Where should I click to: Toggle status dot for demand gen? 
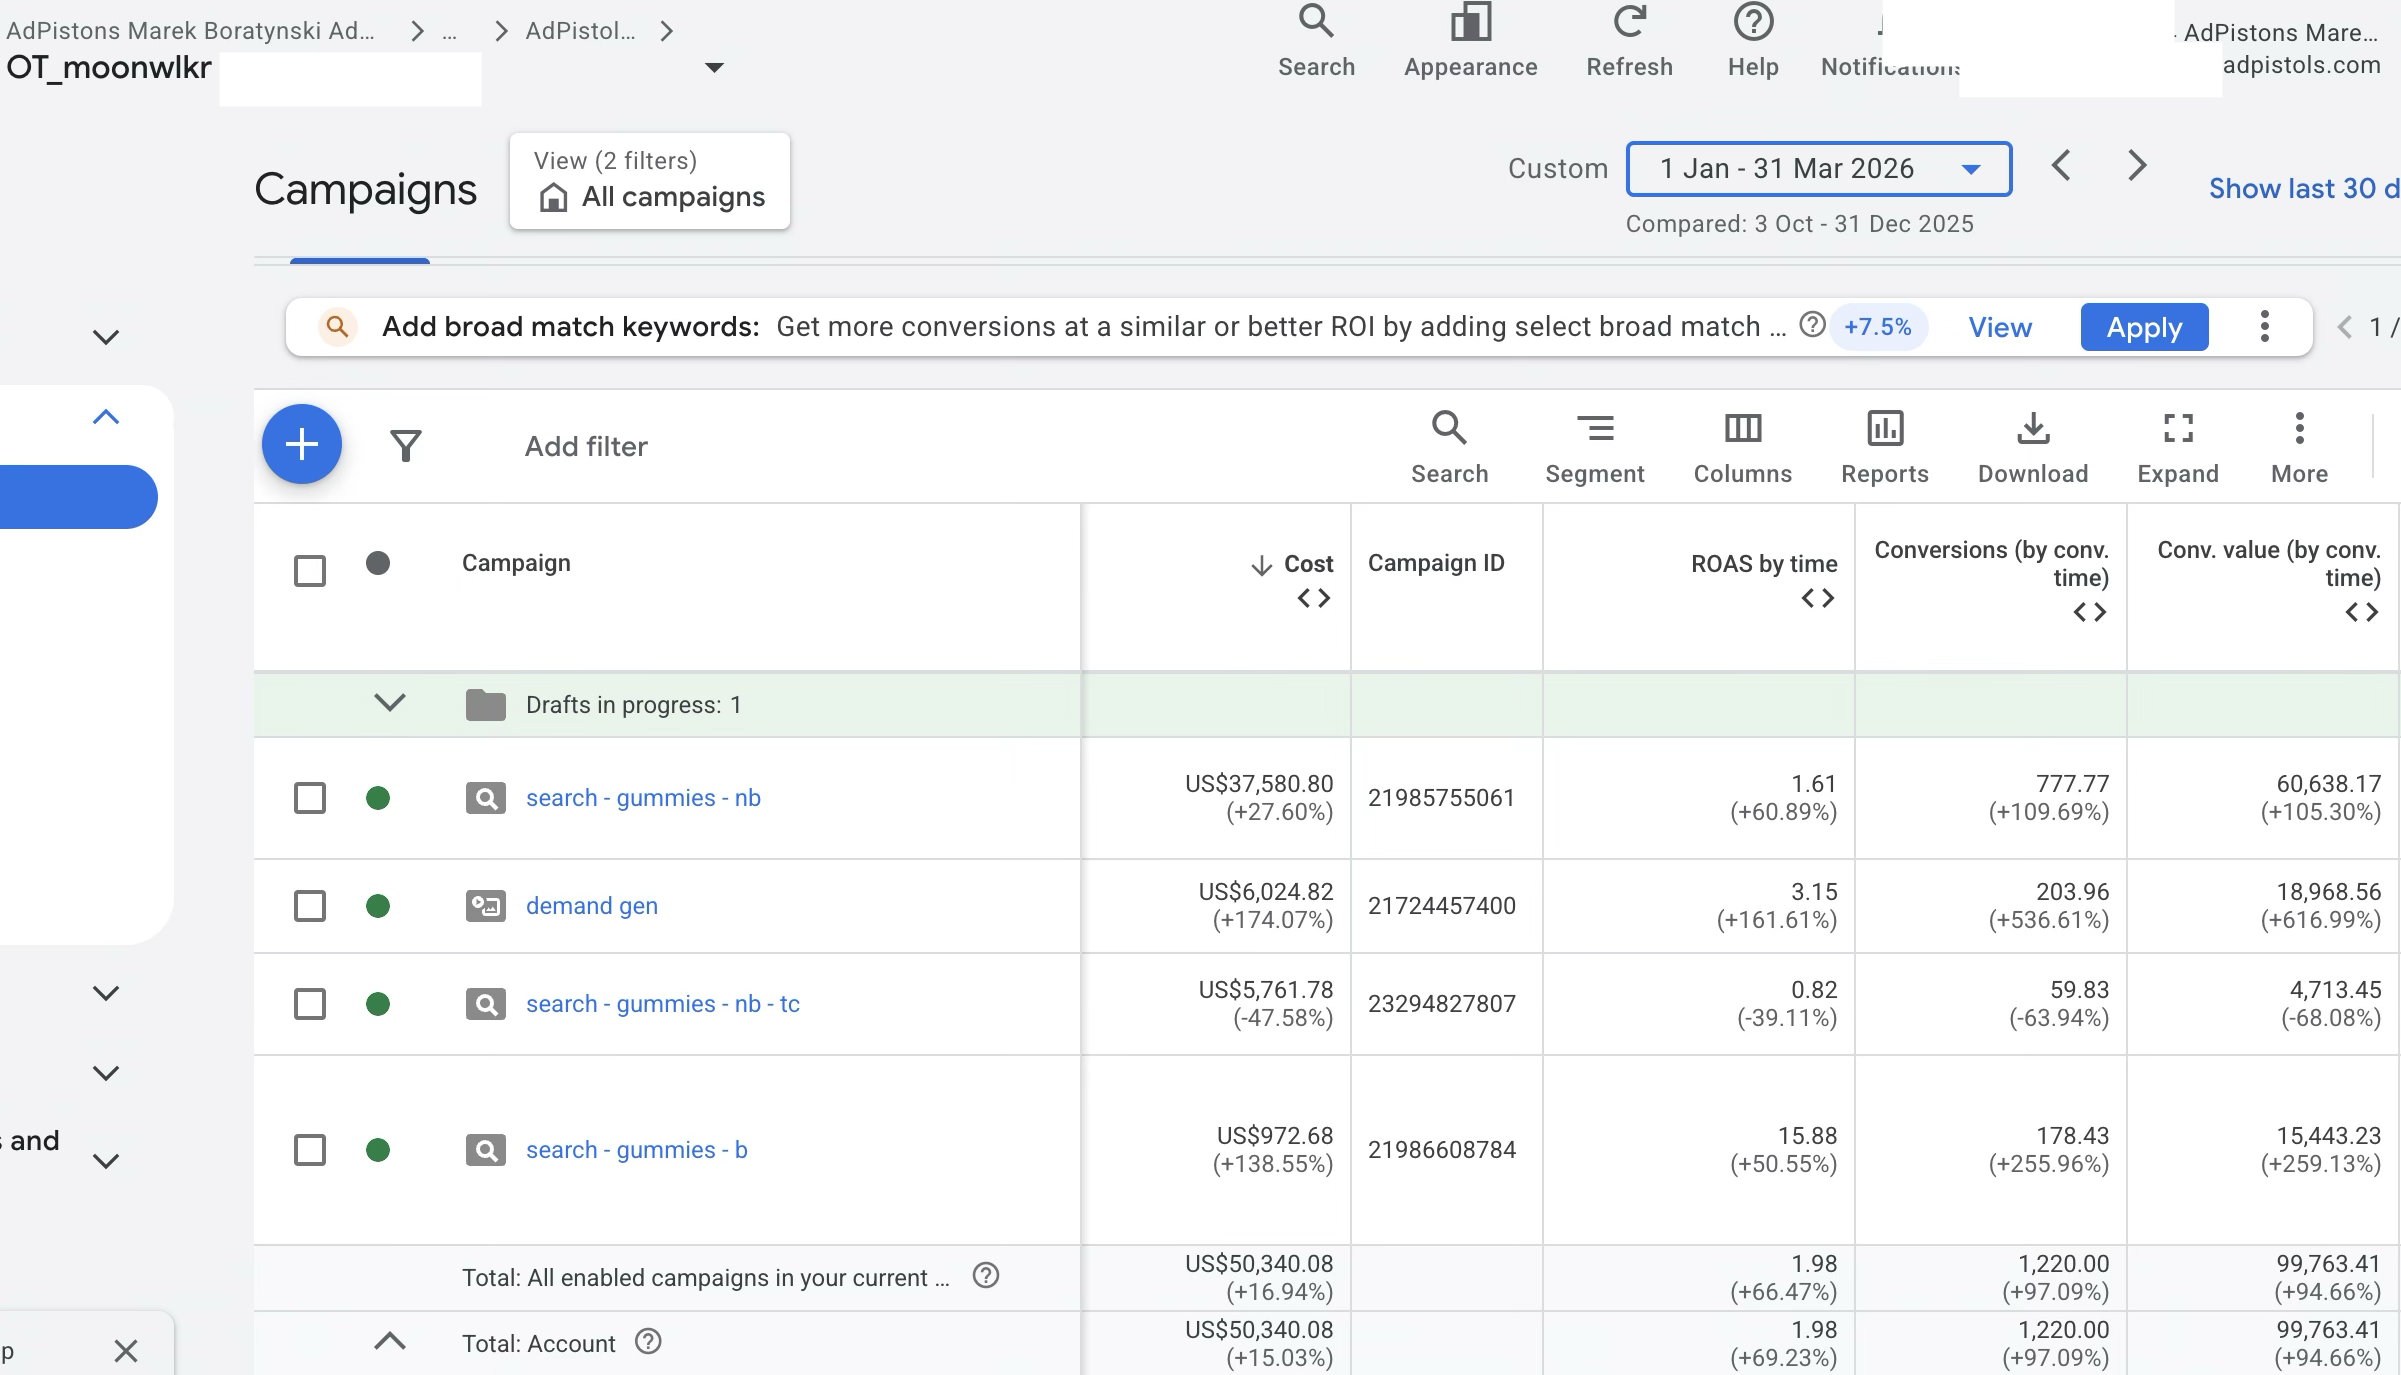(378, 906)
